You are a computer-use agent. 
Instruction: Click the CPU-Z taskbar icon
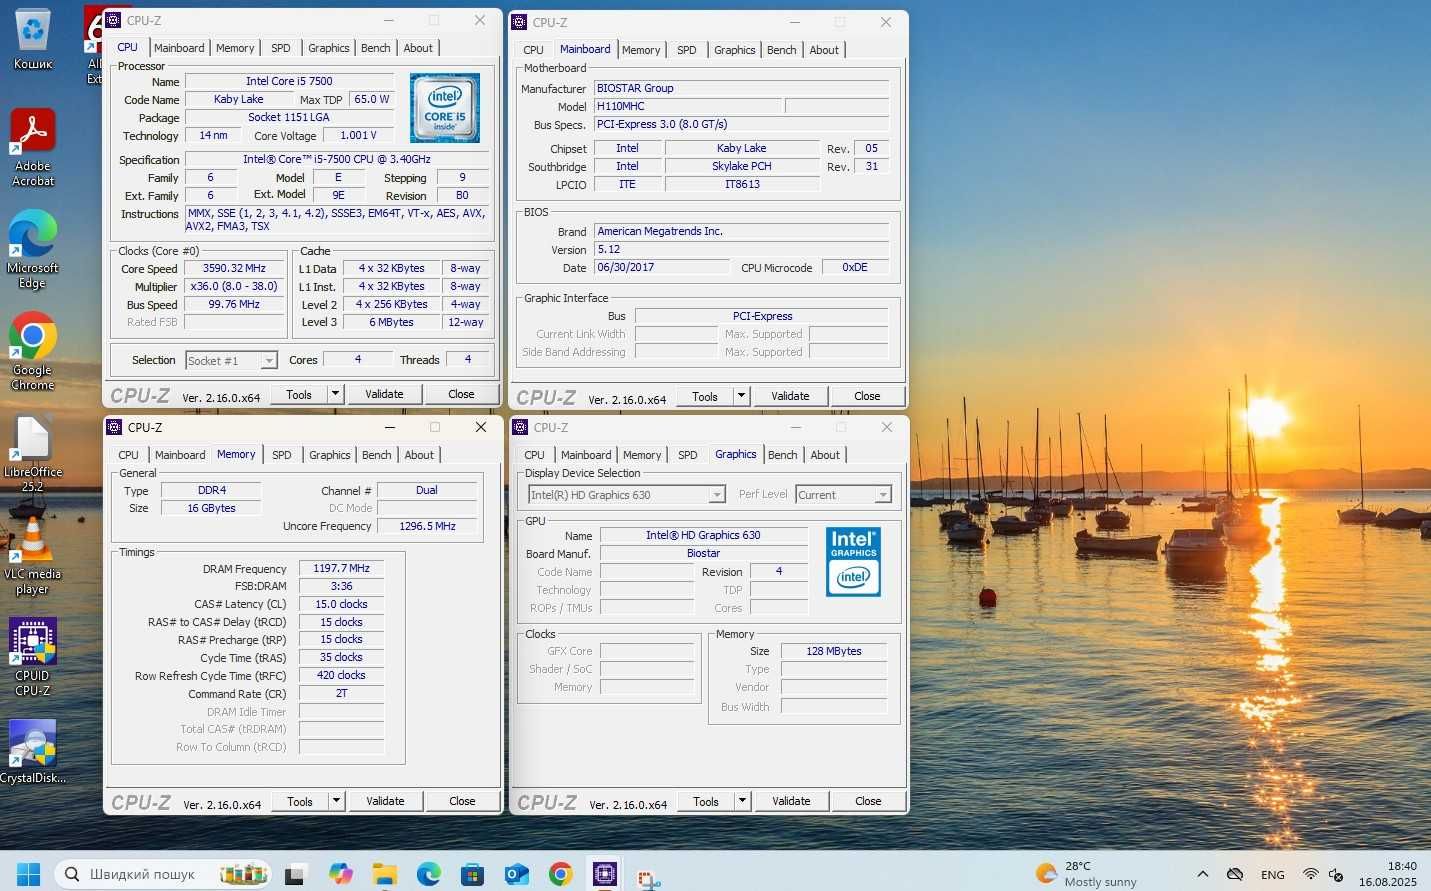point(605,874)
